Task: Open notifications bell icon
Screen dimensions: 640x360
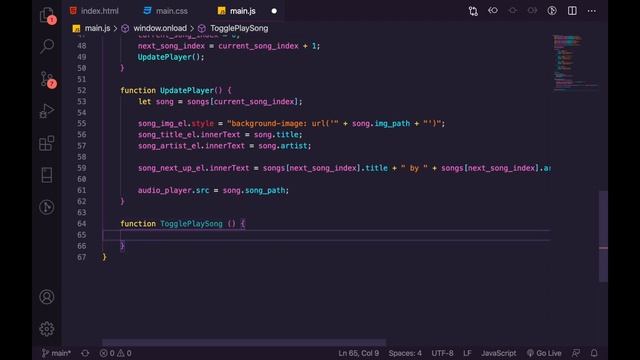Action: (594, 353)
